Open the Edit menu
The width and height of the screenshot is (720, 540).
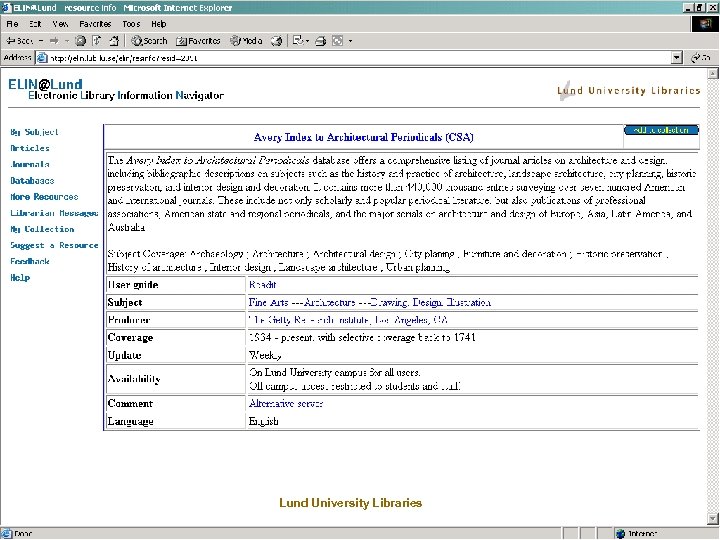pos(35,24)
